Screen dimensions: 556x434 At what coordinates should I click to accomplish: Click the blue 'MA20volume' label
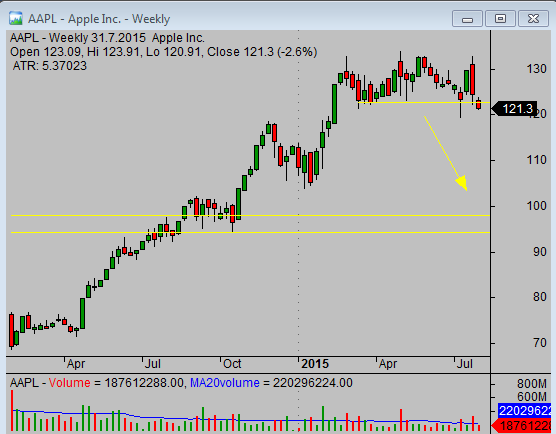[x=225, y=383]
